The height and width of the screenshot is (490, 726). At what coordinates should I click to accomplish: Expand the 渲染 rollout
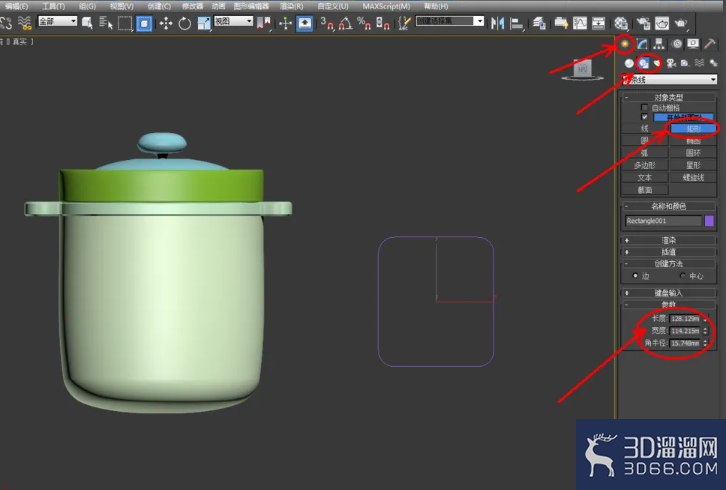coord(669,240)
